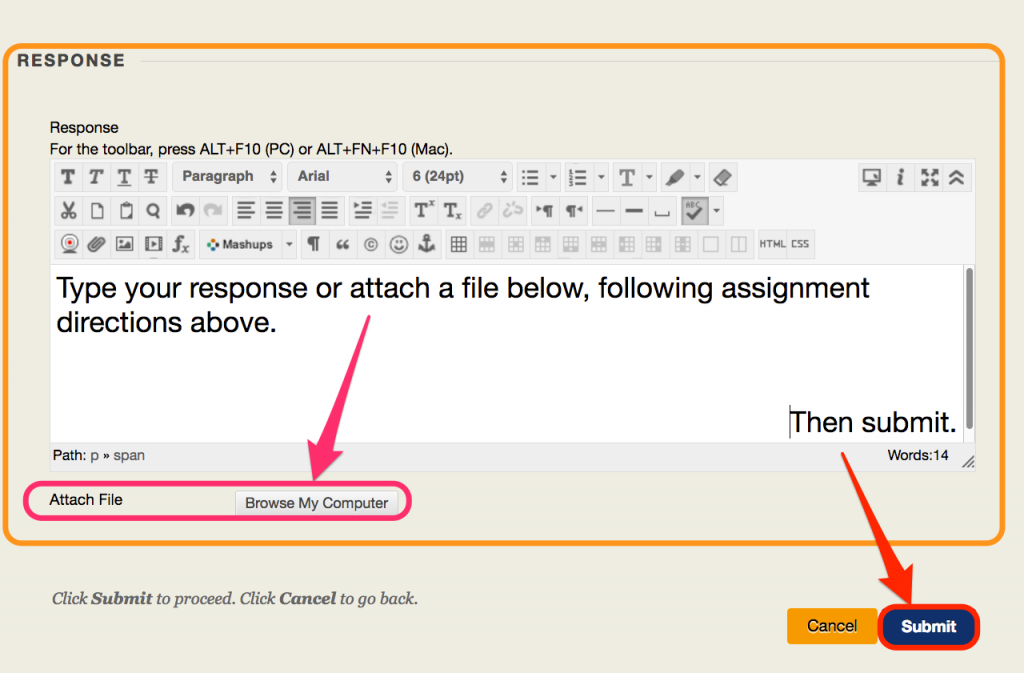
Task: Expand text color picker arrow
Action: (x=649, y=177)
